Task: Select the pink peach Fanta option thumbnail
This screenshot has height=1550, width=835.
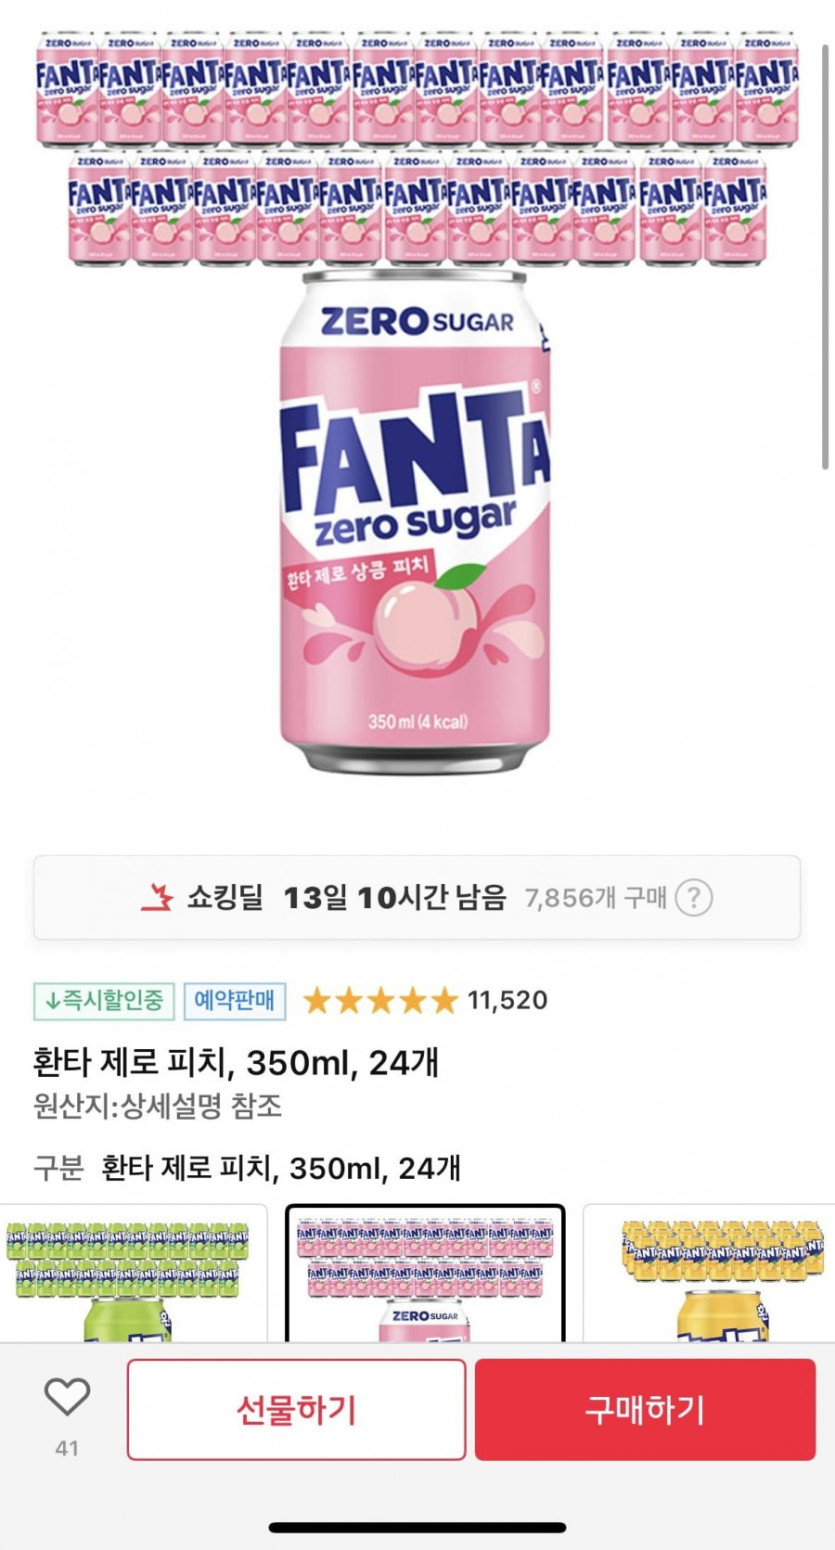Action: 425,1273
